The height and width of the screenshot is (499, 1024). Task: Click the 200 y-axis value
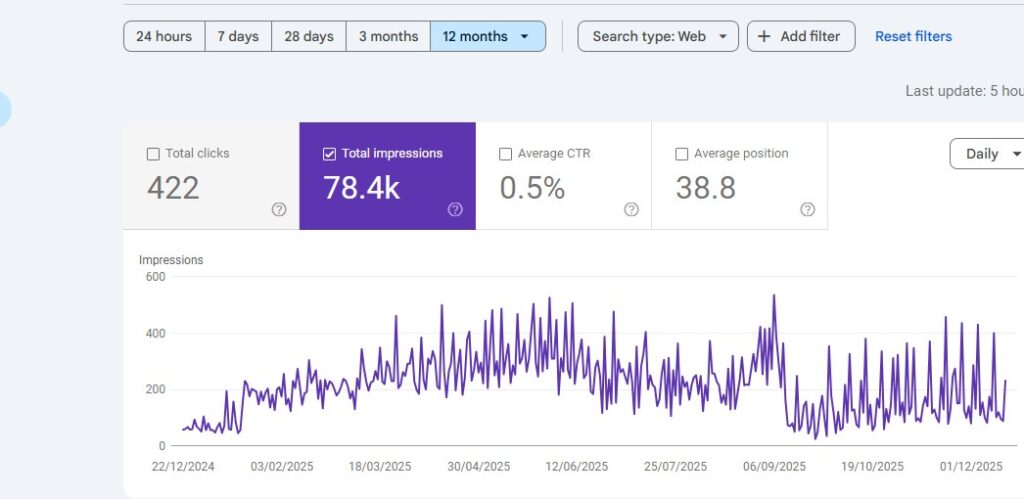tap(155, 389)
